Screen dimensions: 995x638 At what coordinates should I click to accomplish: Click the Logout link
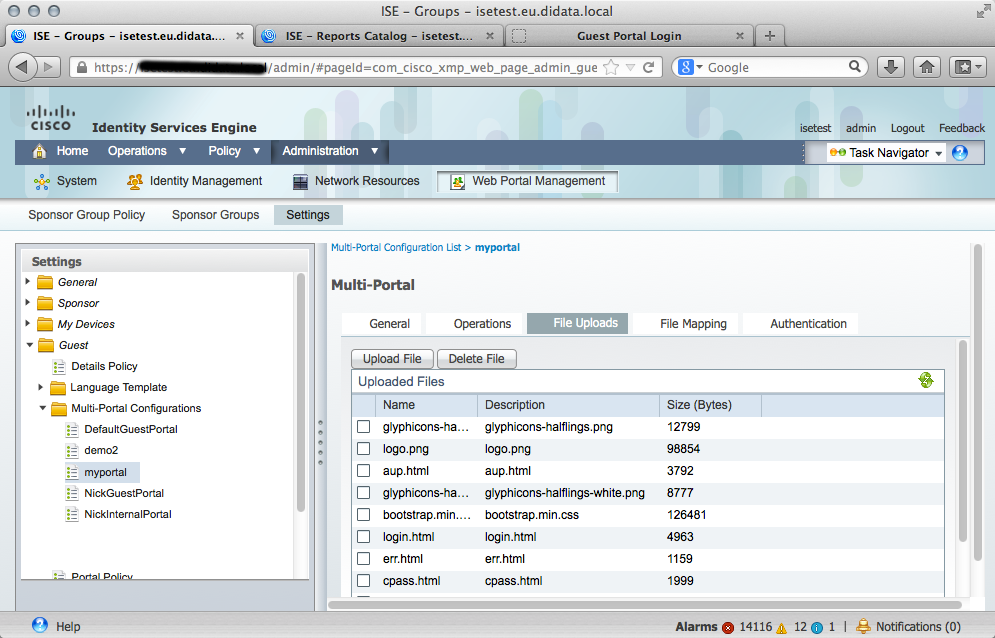coord(907,128)
